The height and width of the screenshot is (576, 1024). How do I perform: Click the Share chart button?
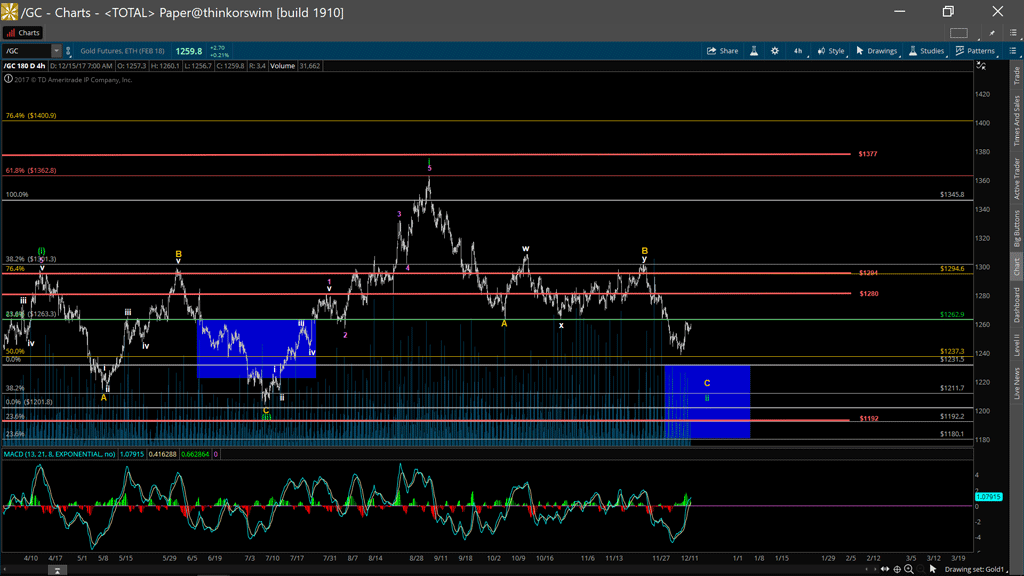[722, 51]
